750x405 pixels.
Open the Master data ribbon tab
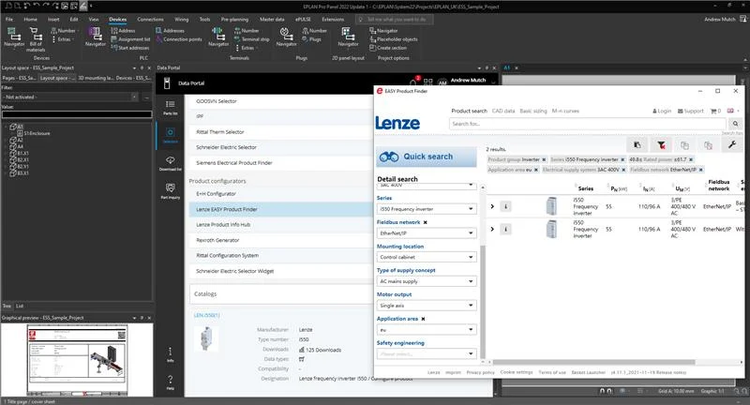click(272, 19)
